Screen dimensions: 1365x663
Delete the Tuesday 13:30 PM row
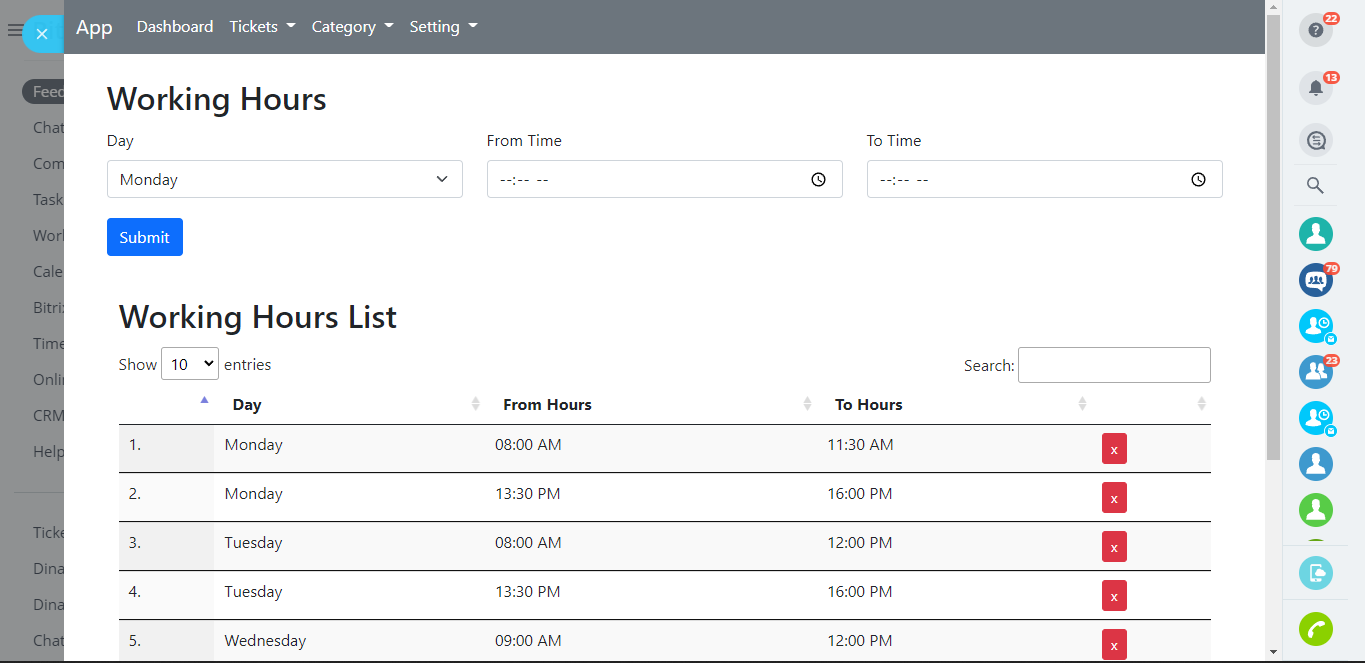(x=1114, y=596)
